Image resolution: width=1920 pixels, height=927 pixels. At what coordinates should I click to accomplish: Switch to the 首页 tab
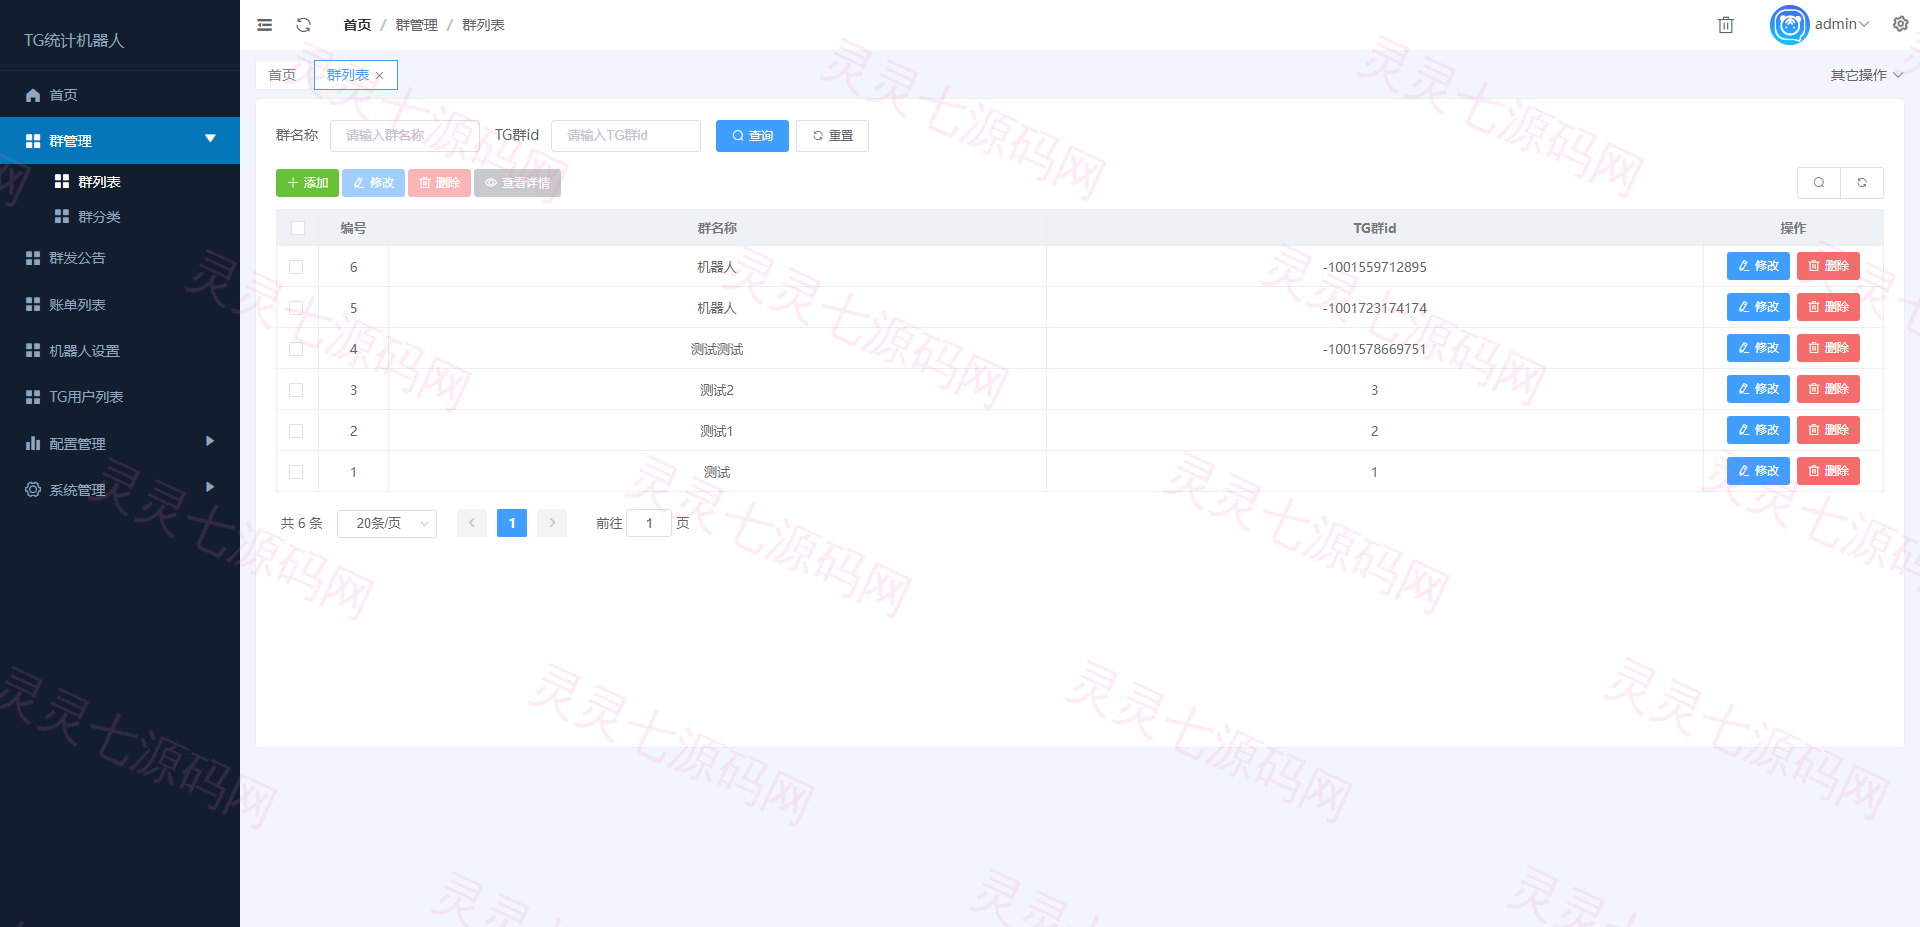(x=282, y=75)
